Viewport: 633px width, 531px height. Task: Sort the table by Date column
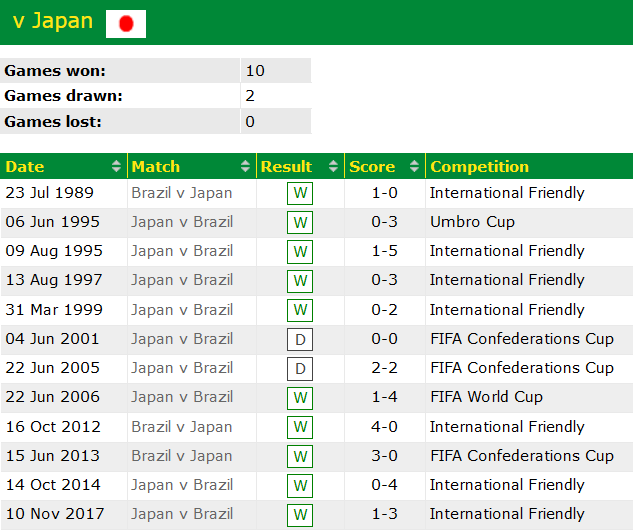[x=64, y=167]
